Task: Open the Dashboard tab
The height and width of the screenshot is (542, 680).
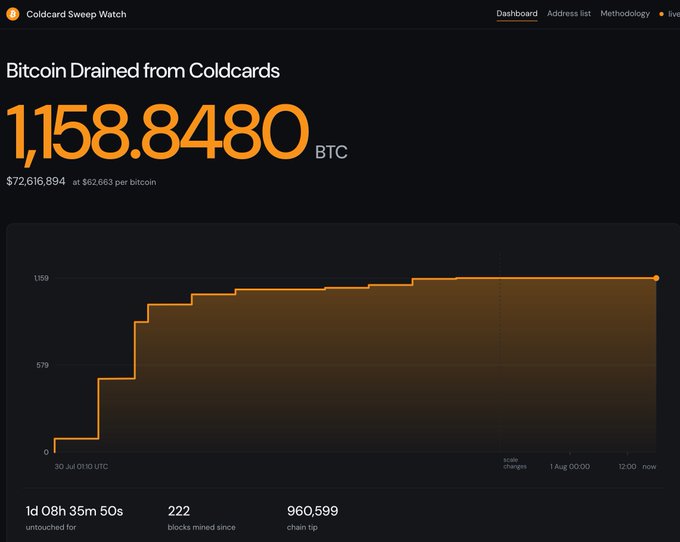Action: (x=517, y=13)
